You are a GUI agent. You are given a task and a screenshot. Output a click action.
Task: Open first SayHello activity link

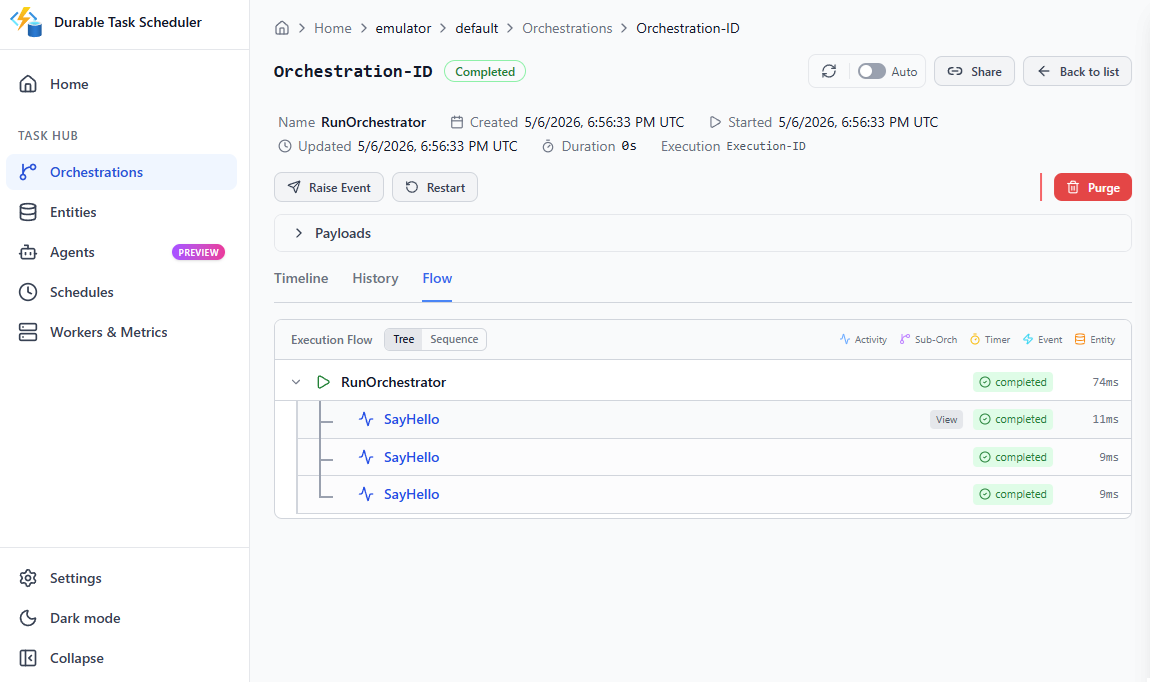[411, 420]
